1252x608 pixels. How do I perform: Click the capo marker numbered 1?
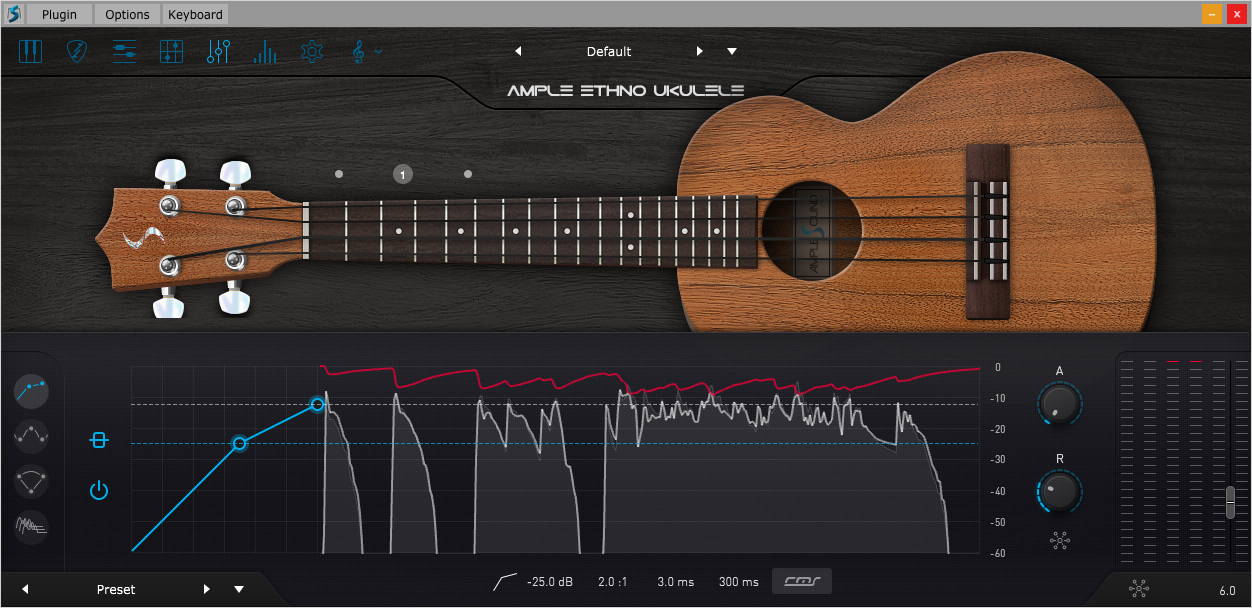[x=403, y=174]
